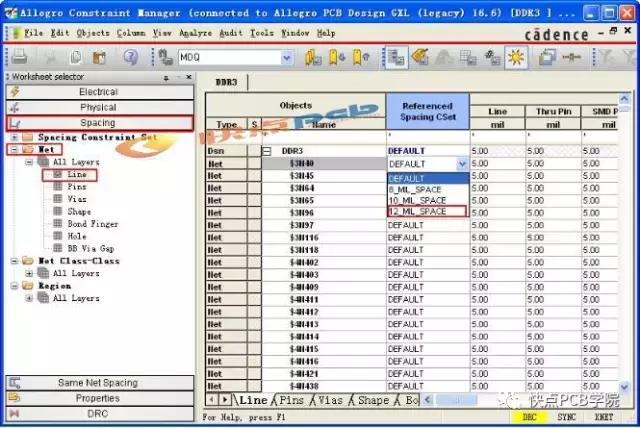Collapse the Net tree node
Screen dimensions: 640x428
[14, 150]
